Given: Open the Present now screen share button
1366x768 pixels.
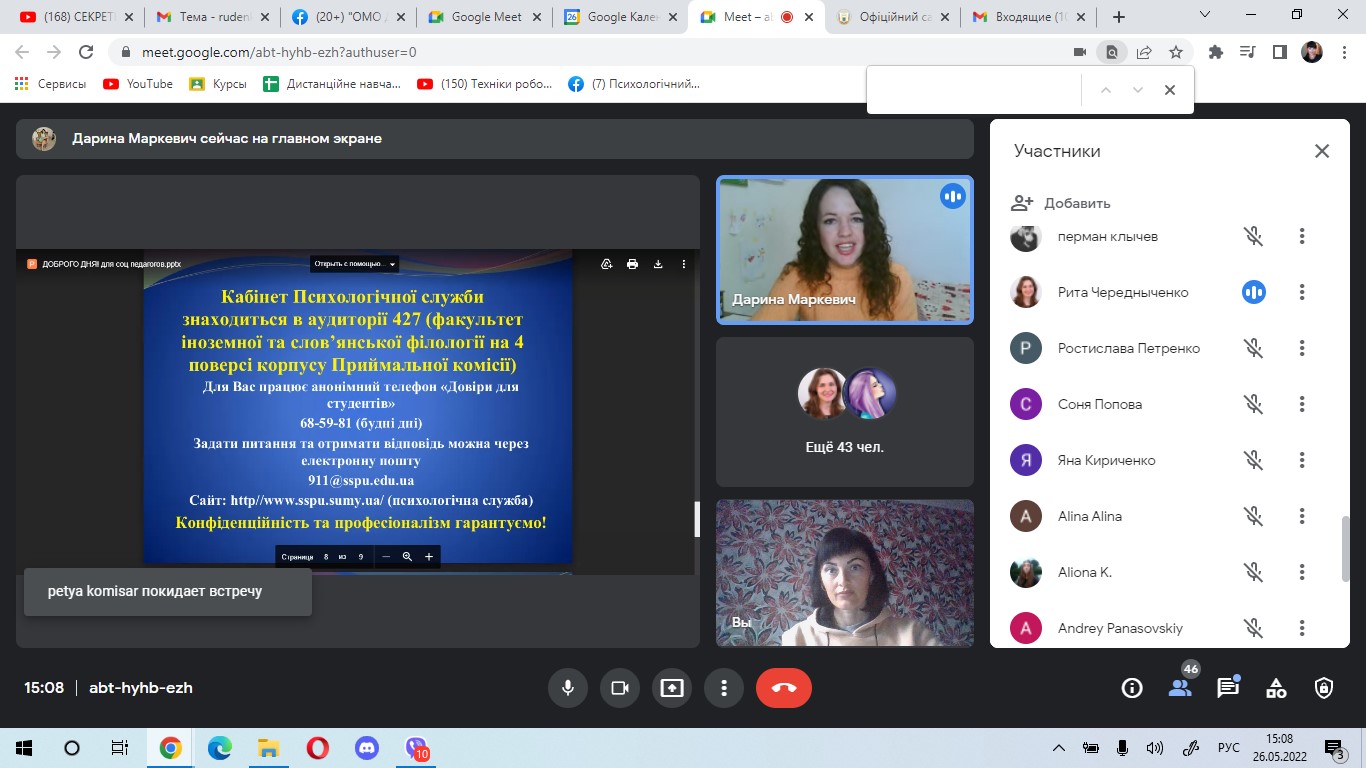Looking at the screenshot, I should (x=672, y=688).
